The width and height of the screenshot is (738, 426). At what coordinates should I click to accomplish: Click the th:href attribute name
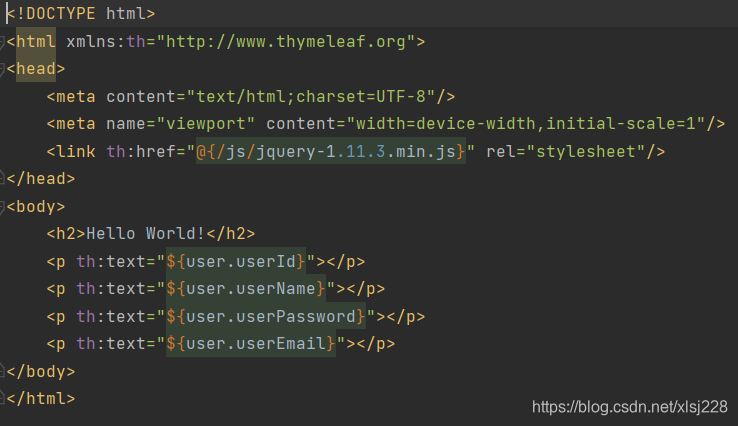[x=141, y=152]
